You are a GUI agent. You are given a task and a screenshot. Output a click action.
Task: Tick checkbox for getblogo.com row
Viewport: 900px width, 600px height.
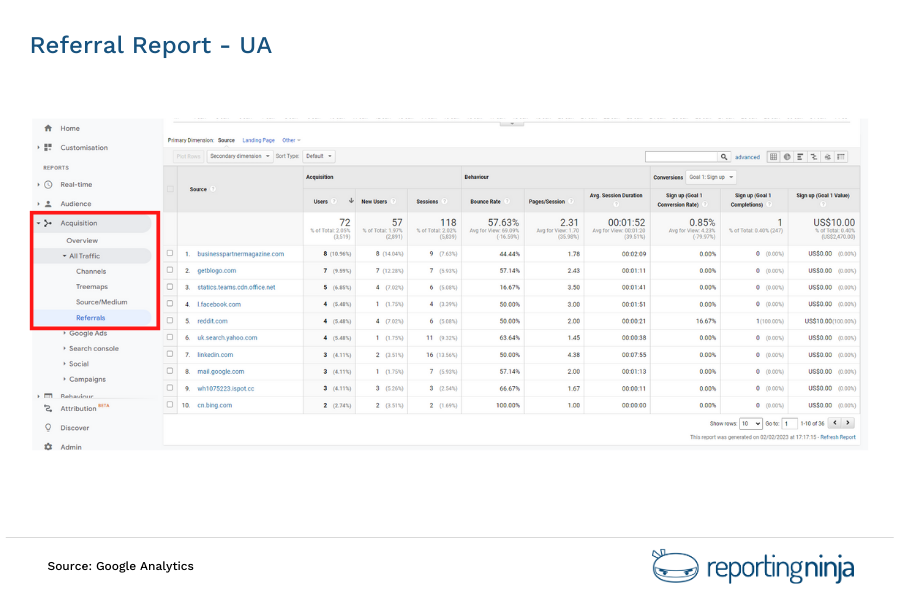[170, 270]
